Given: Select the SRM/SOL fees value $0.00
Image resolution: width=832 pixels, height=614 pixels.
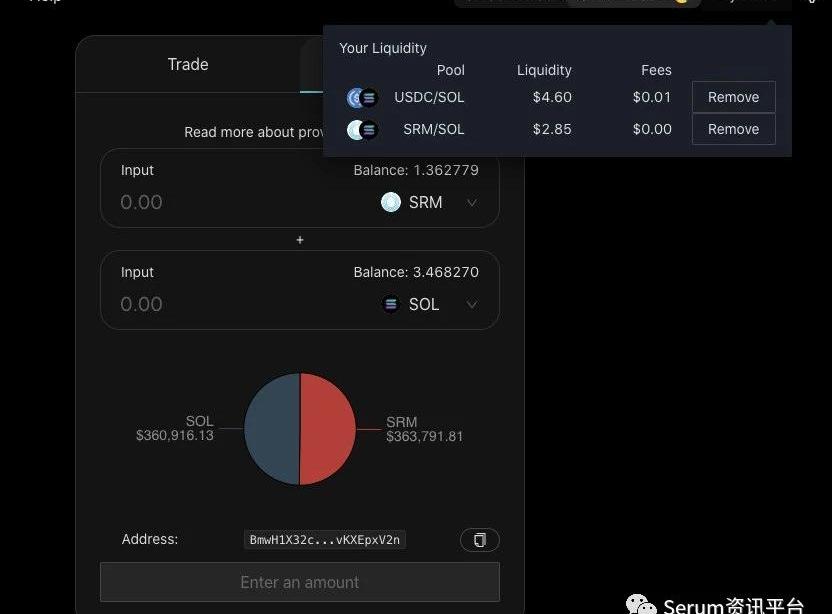Looking at the screenshot, I should (652, 129).
